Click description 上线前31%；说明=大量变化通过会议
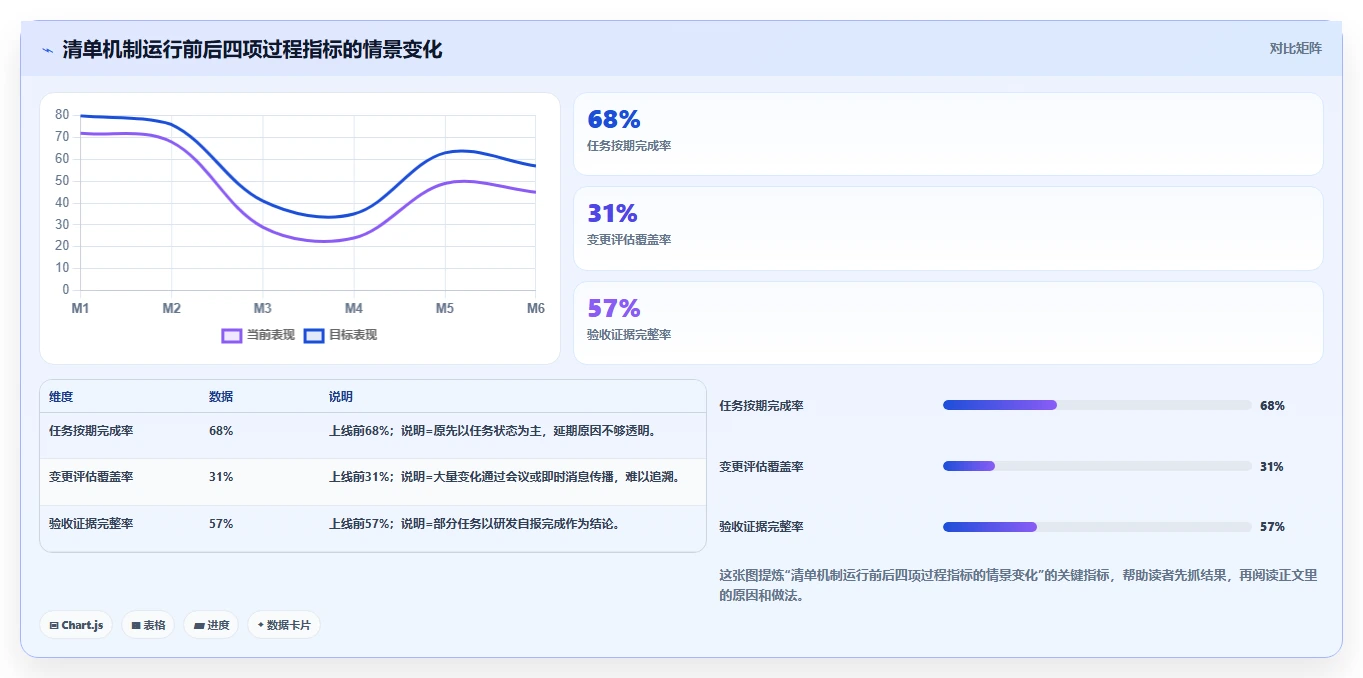This screenshot has width=1363, height=678. tap(505, 477)
